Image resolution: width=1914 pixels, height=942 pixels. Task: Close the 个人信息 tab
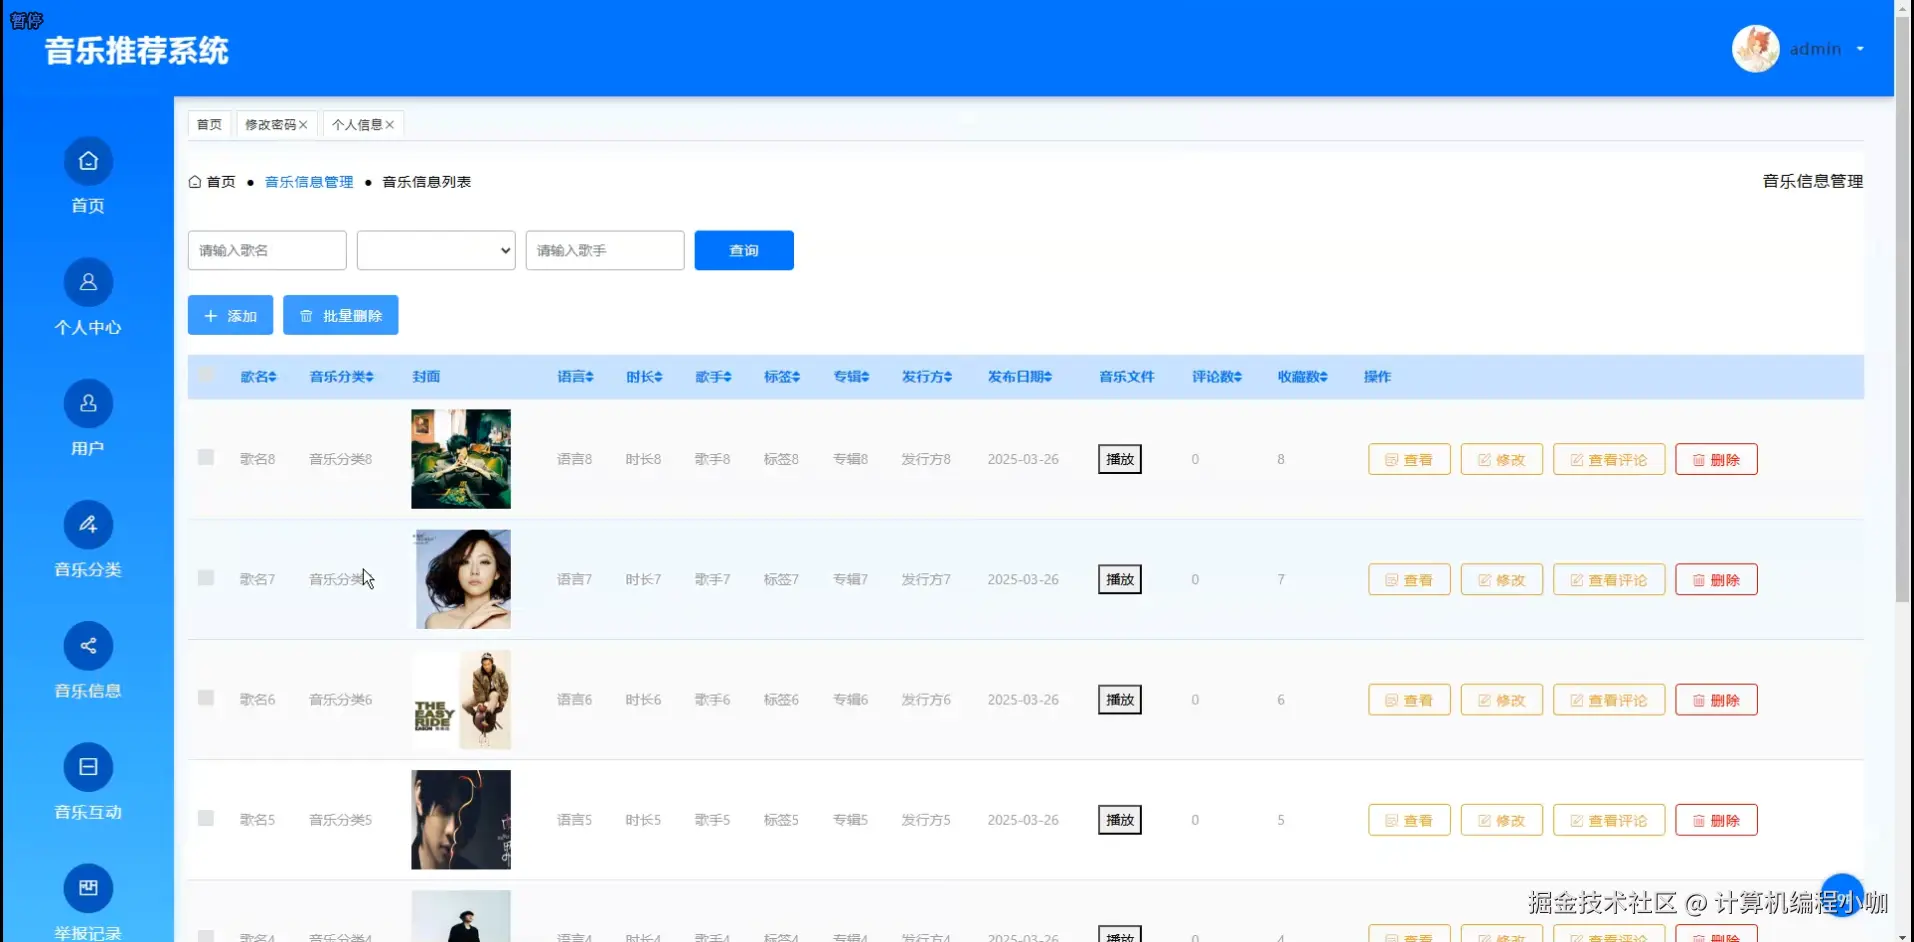(390, 125)
